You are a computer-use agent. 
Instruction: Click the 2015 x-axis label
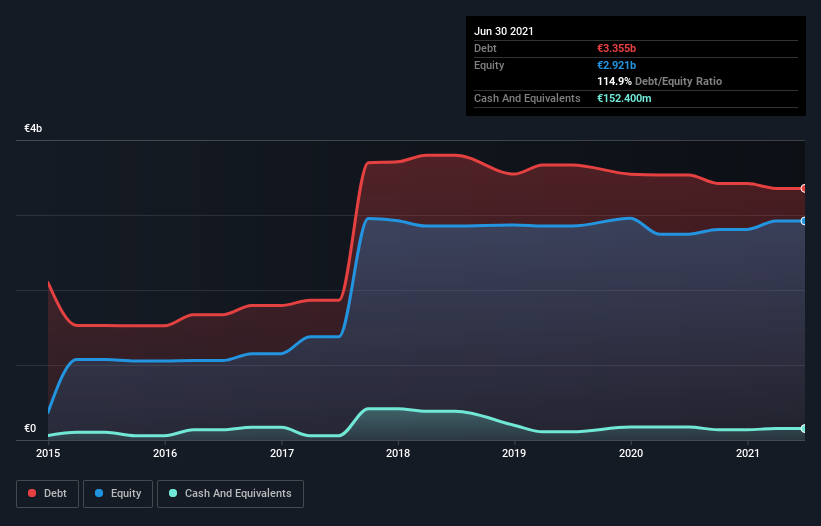pos(48,453)
